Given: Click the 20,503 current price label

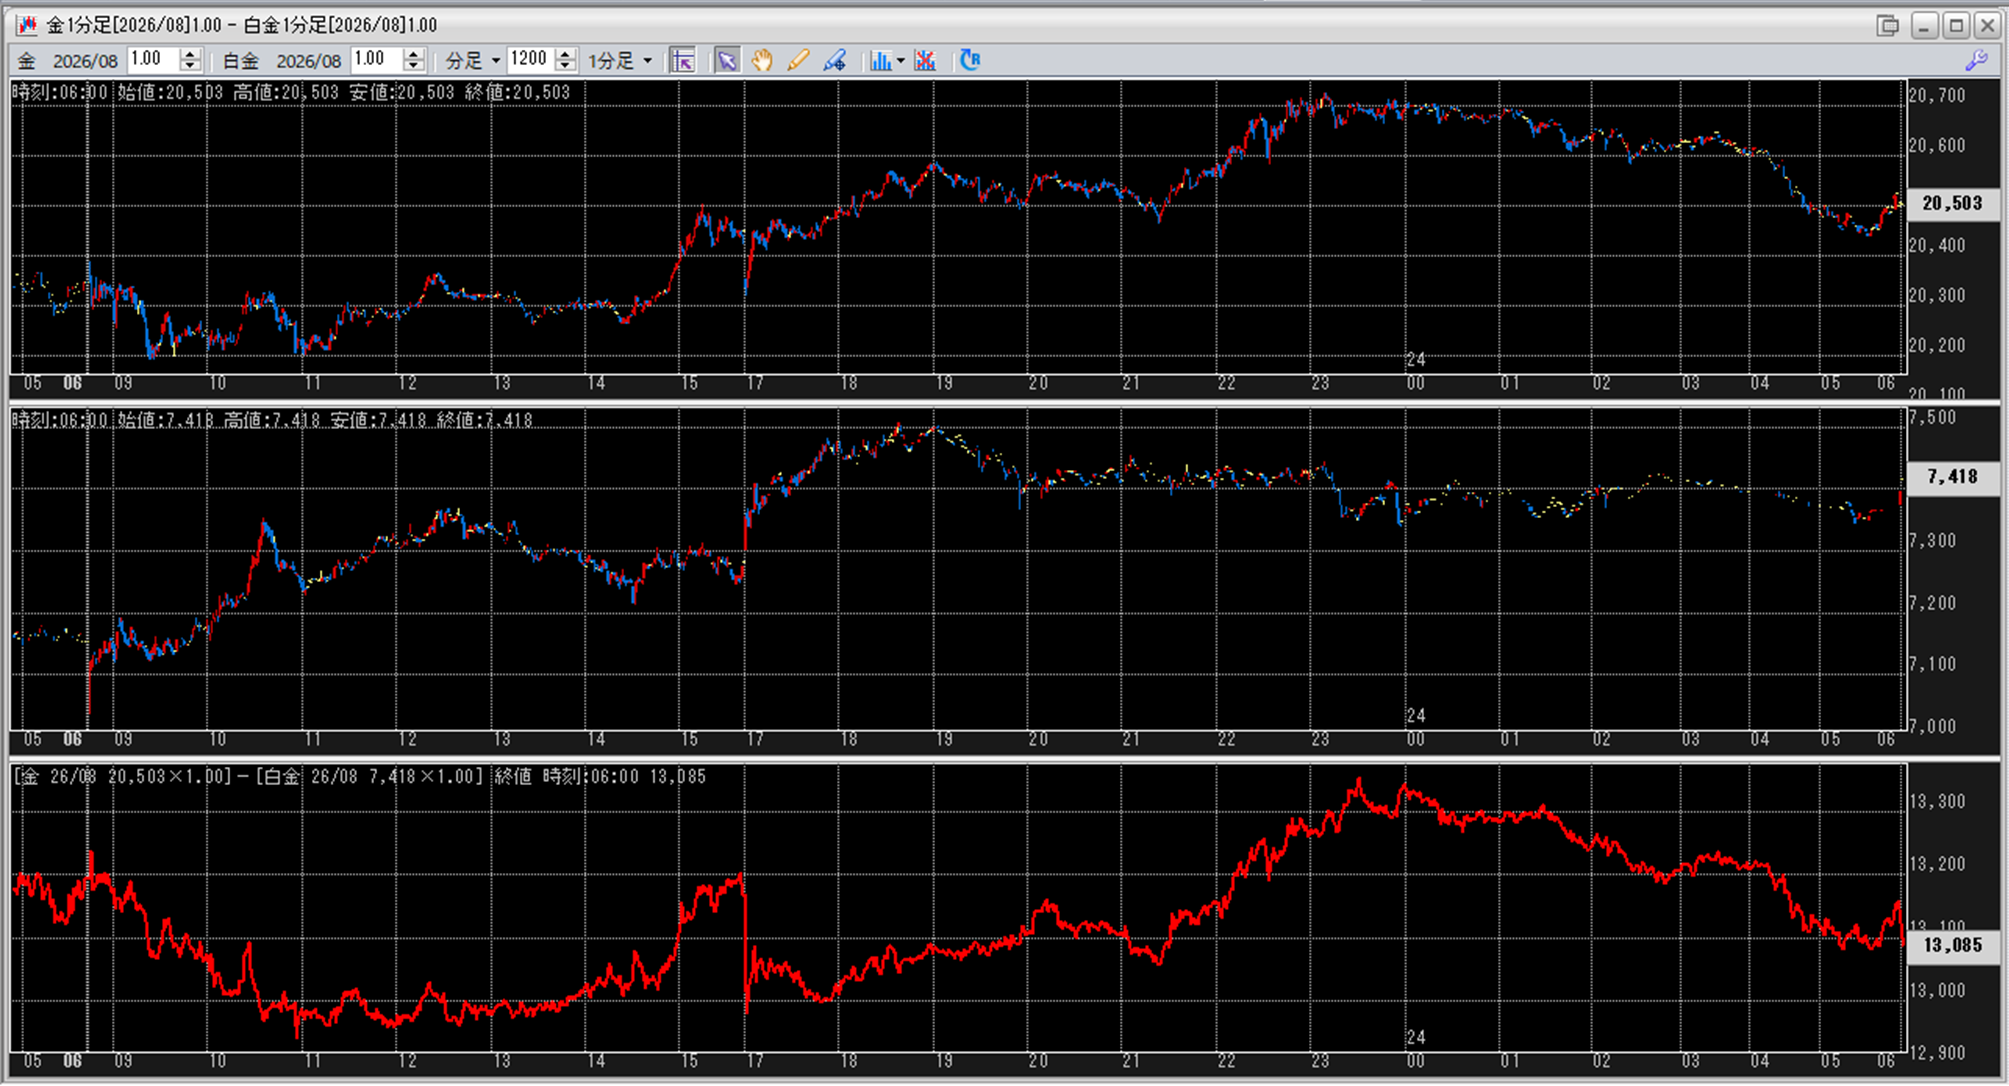Looking at the screenshot, I should [1951, 204].
